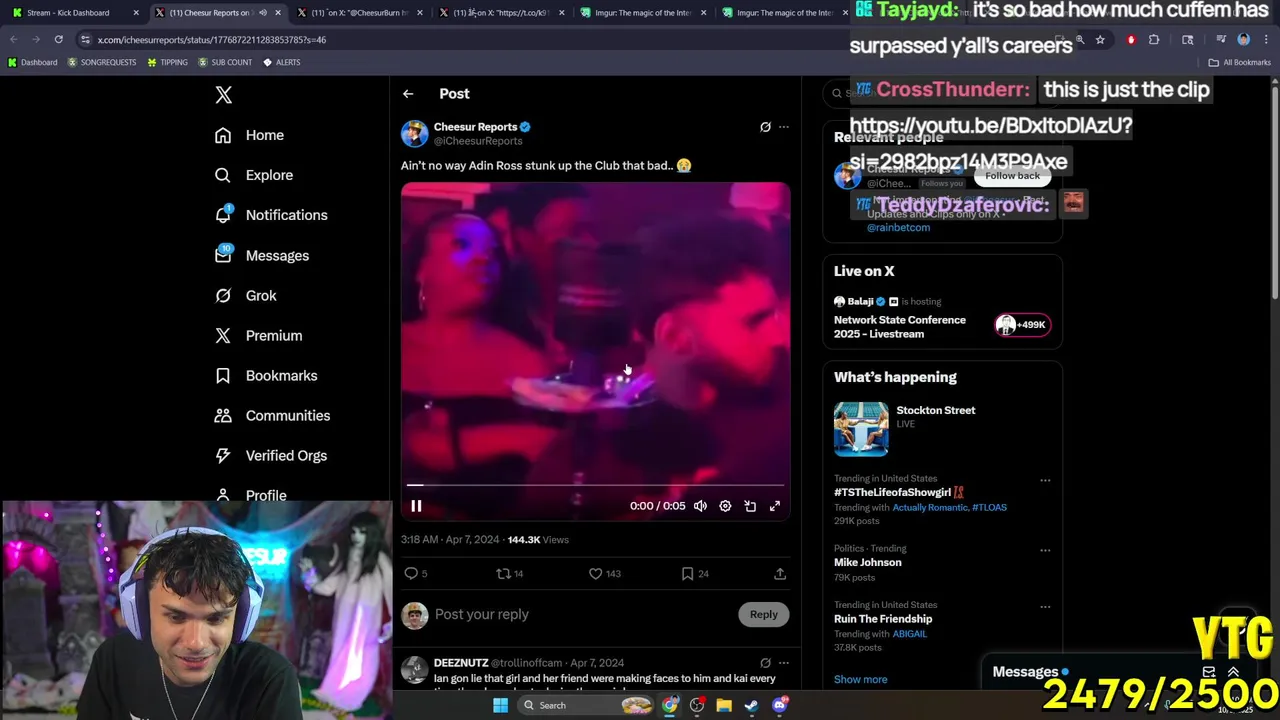Screen dimensions: 1280x720
Task: Open the ALERTS bookmark
Action: 281,62
